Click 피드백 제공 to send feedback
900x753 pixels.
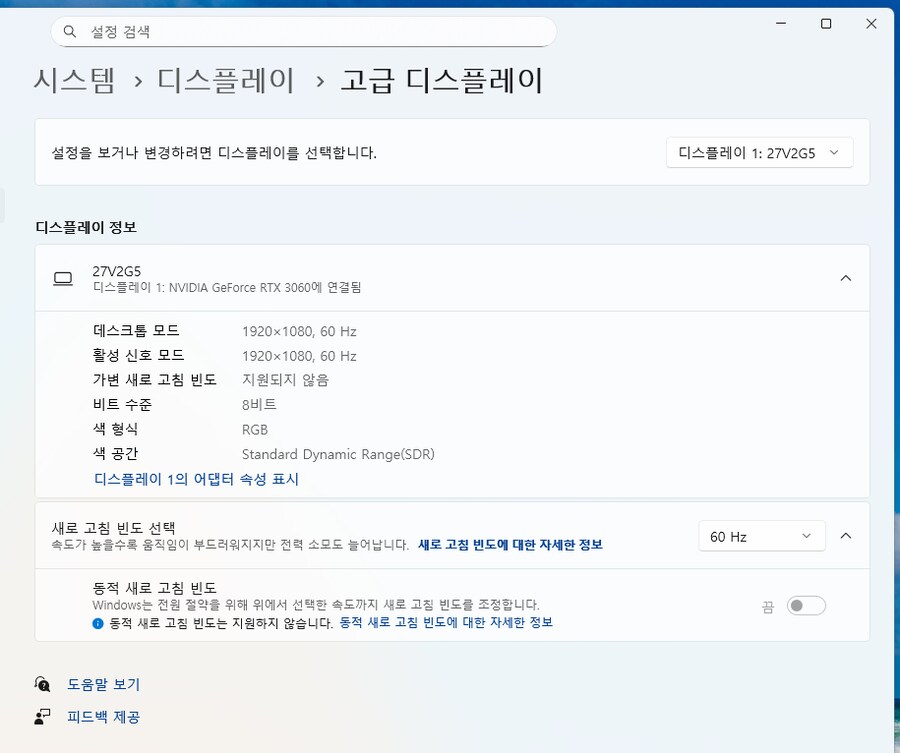click(103, 716)
